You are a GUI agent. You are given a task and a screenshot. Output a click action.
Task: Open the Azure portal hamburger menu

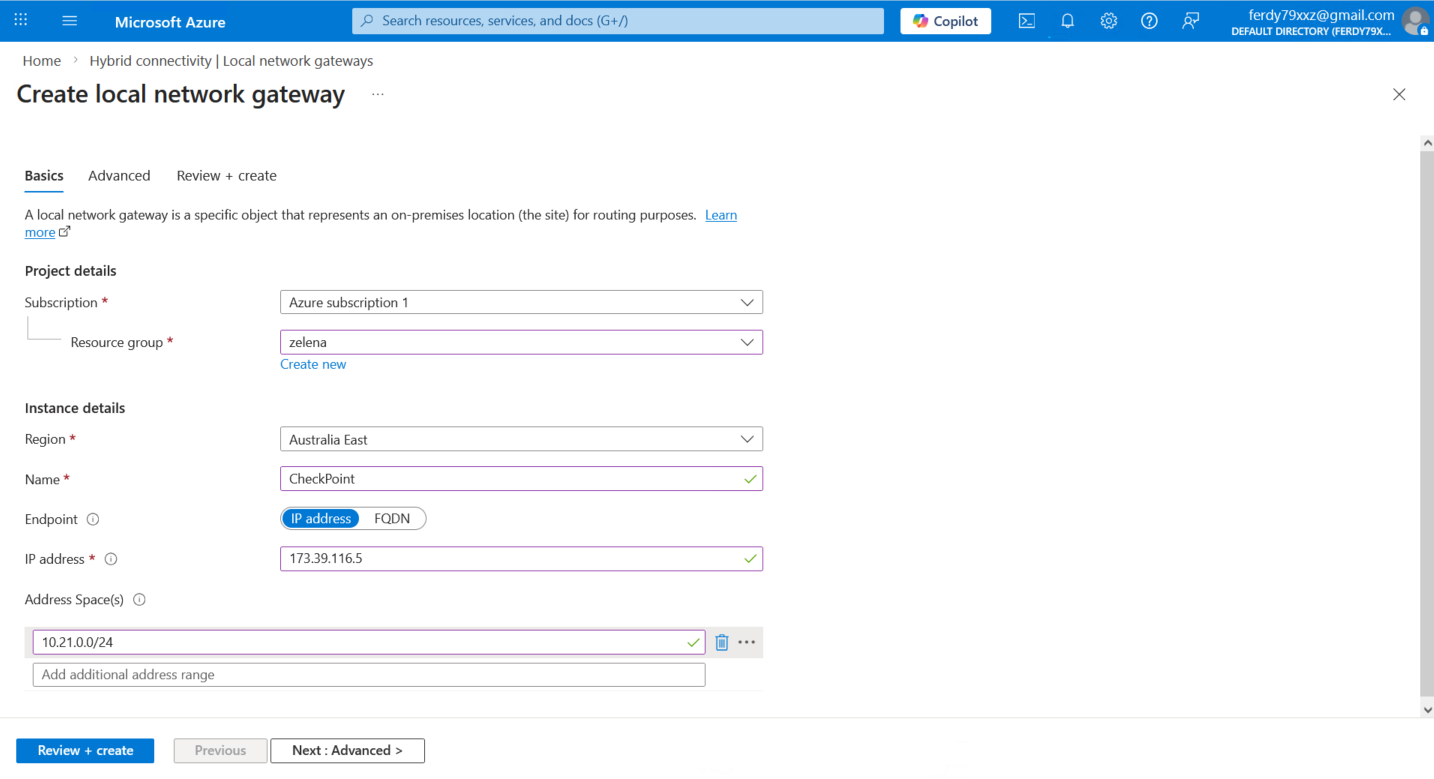69,21
